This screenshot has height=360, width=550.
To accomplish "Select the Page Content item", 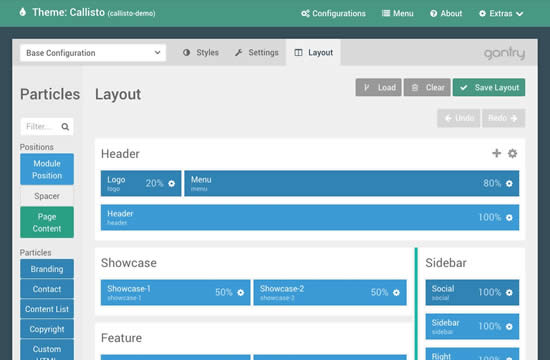I will pyautogui.click(x=47, y=222).
